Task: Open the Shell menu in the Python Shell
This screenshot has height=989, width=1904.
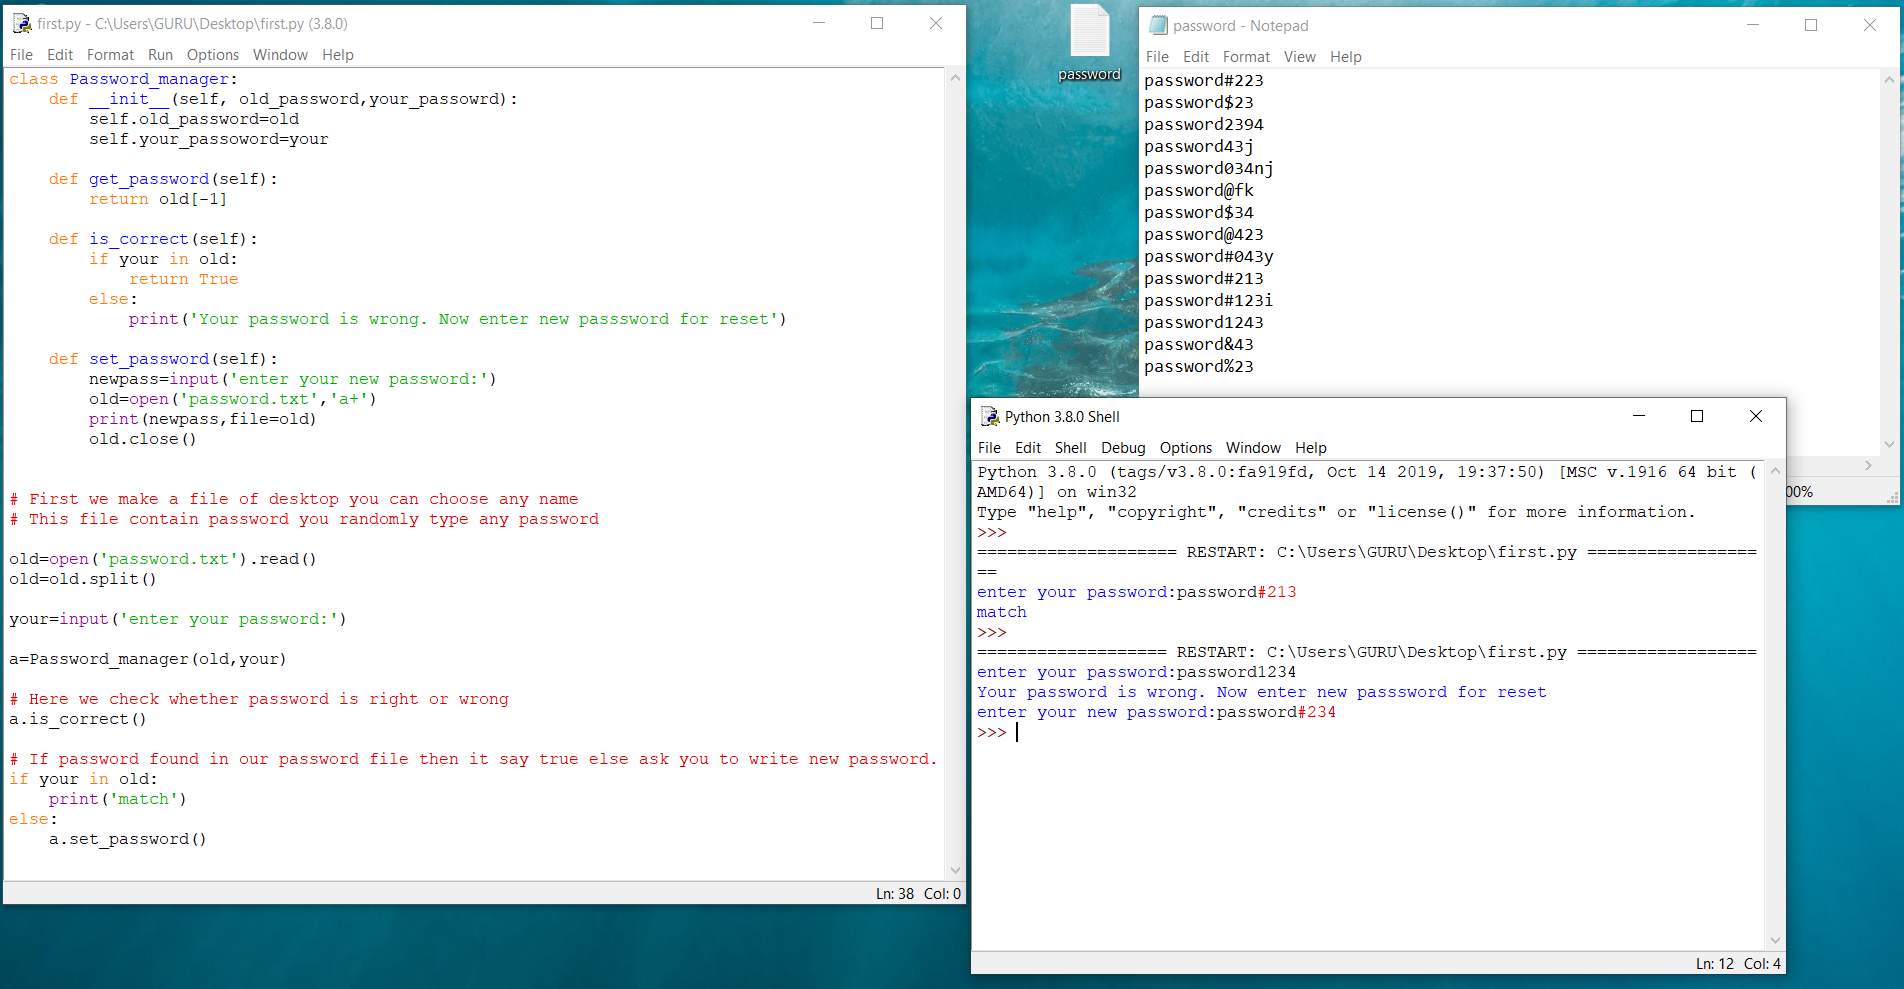Action: (1071, 448)
